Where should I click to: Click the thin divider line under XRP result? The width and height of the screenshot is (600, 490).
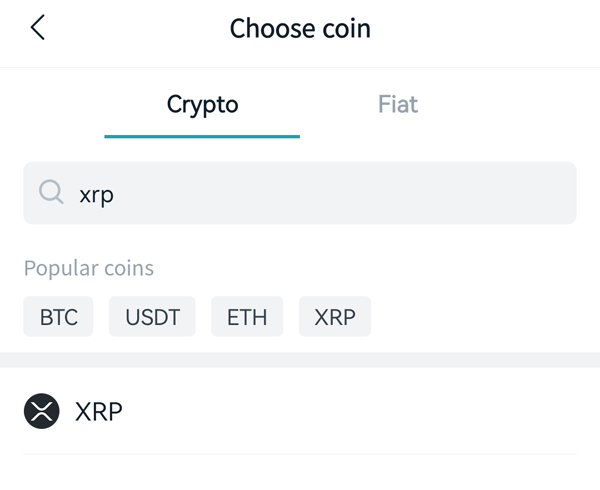pos(300,454)
